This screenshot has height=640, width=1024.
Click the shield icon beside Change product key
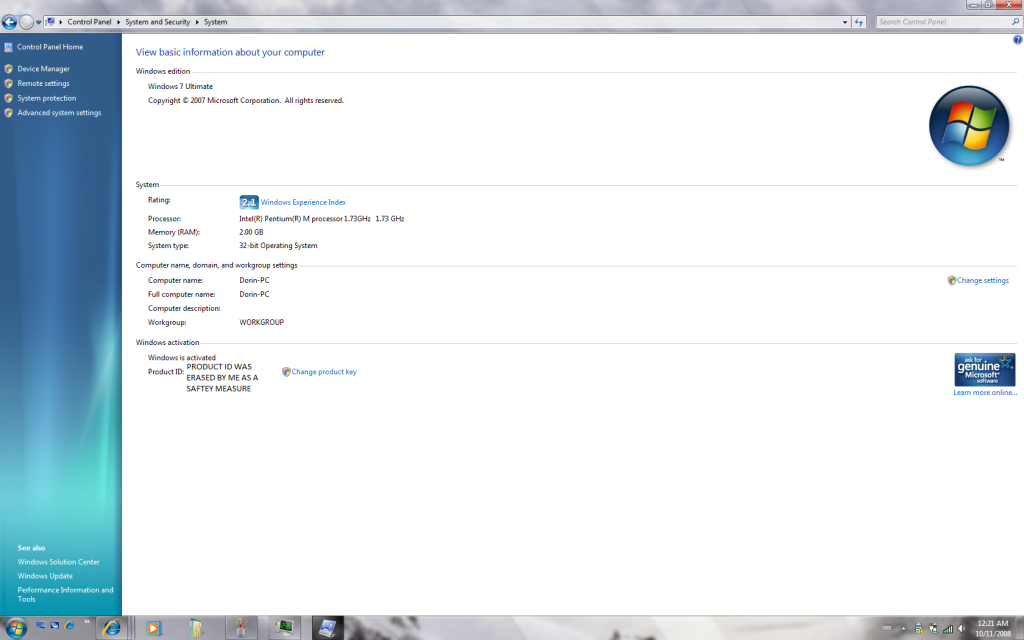click(x=286, y=372)
